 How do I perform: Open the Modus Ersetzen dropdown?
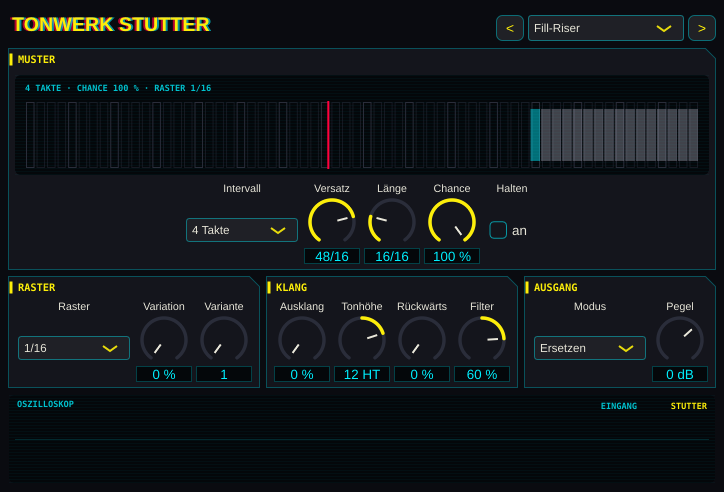click(590, 348)
